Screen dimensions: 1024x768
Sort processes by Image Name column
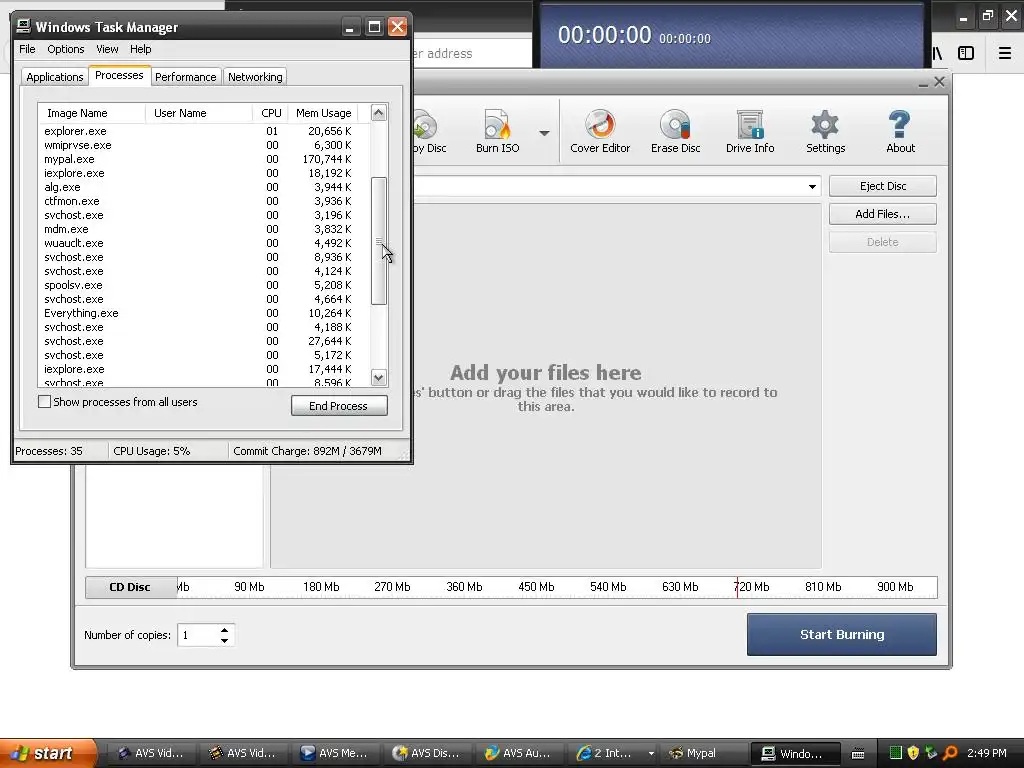tap(91, 113)
